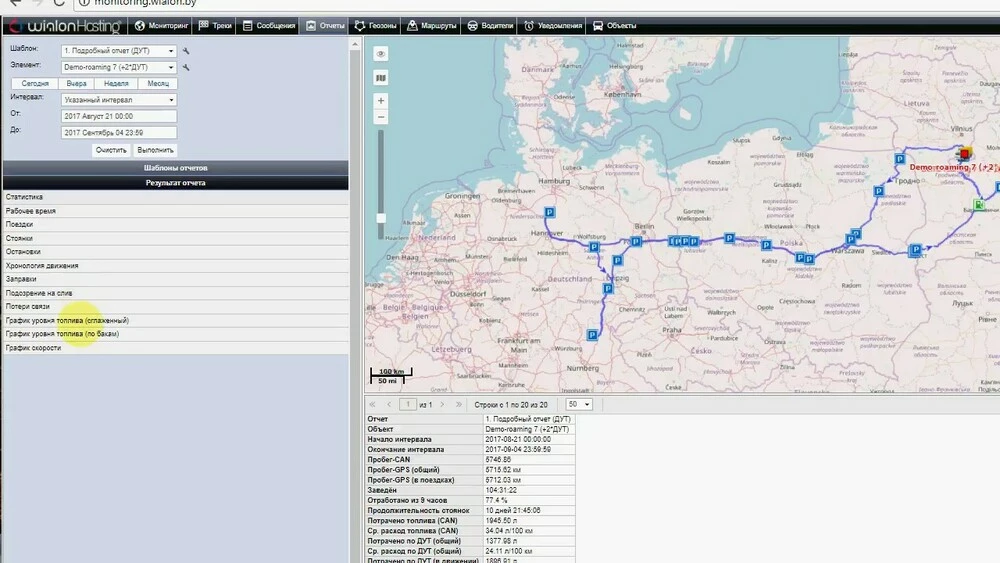The image size is (1000, 563).
Task: Go to next page of report rows
Action: [x=444, y=404]
